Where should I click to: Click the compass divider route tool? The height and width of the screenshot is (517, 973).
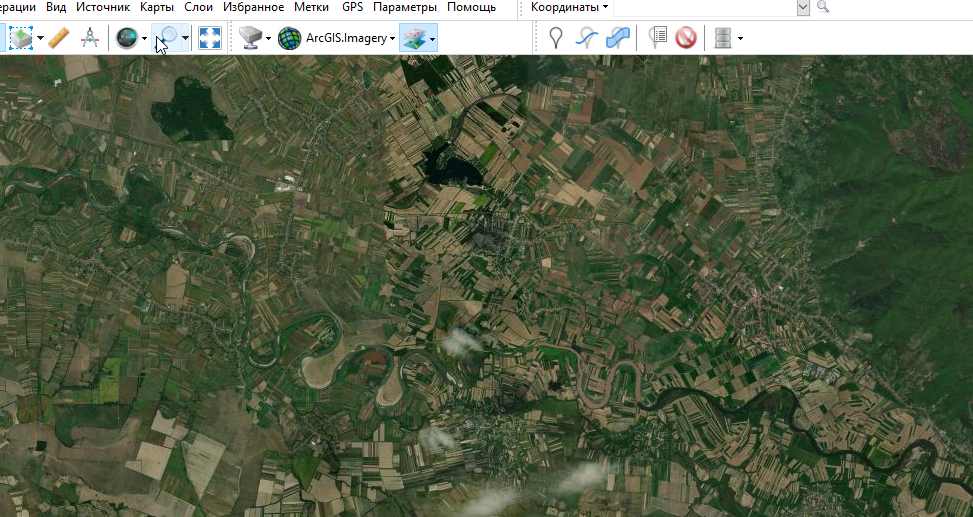(90, 39)
